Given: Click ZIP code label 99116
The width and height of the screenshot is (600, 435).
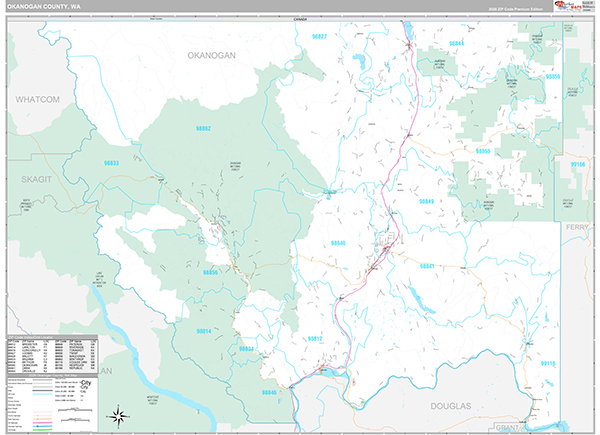Looking at the screenshot, I should 548,363.
